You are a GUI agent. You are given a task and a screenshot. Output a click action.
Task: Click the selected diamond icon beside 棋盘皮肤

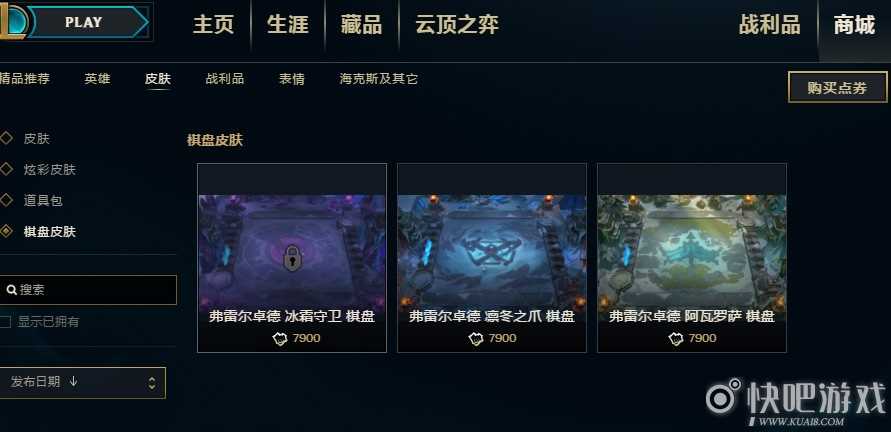click(x=6, y=231)
